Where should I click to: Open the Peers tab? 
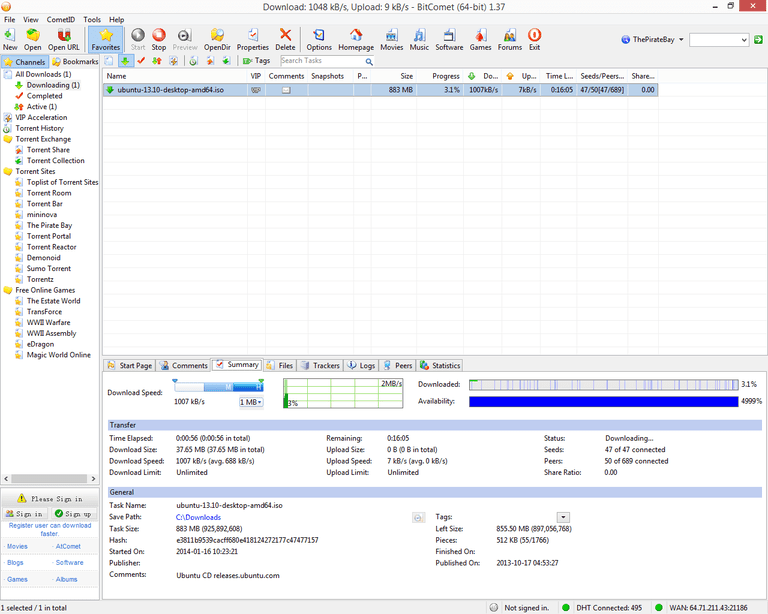(x=398, y=365)
